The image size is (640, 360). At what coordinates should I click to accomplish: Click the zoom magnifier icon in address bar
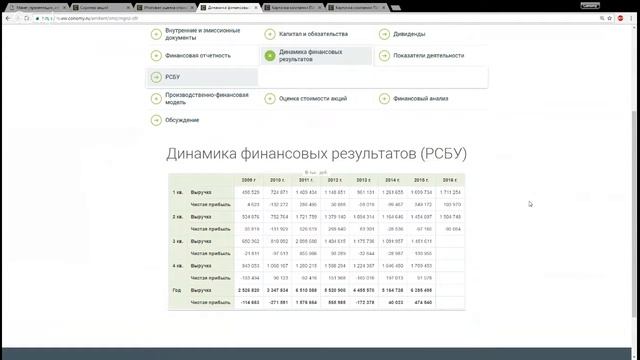(x=602, y=18)
